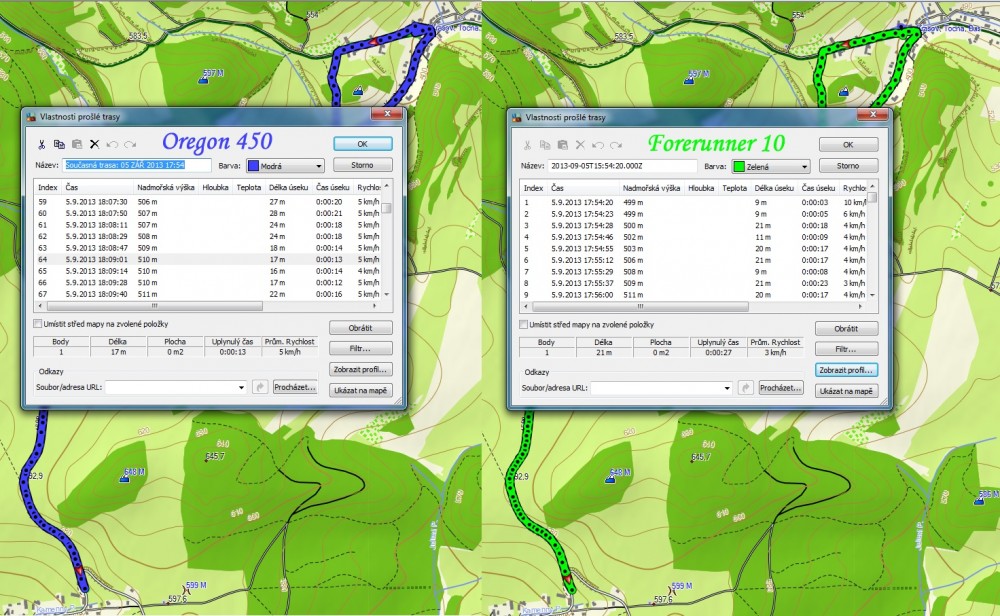The width and height of the screenshot is (1000, 616).
Task: Click the Redo arrow in Forerunner 10 dialog
Action: 616,145
